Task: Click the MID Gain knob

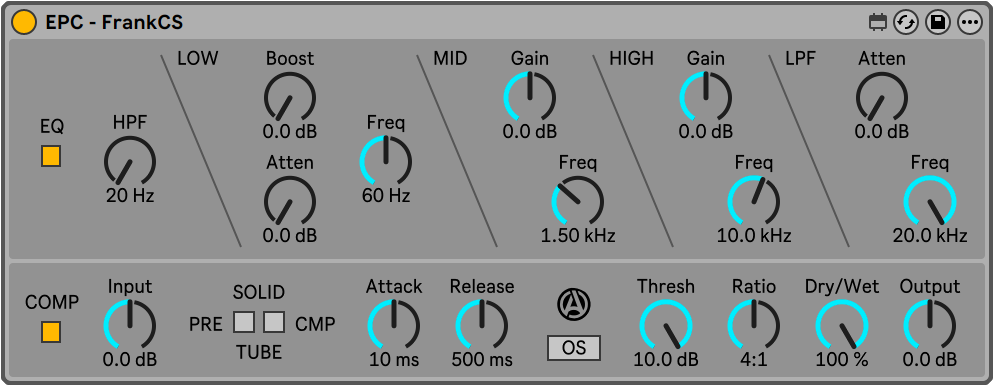Action: coord(530,97)
